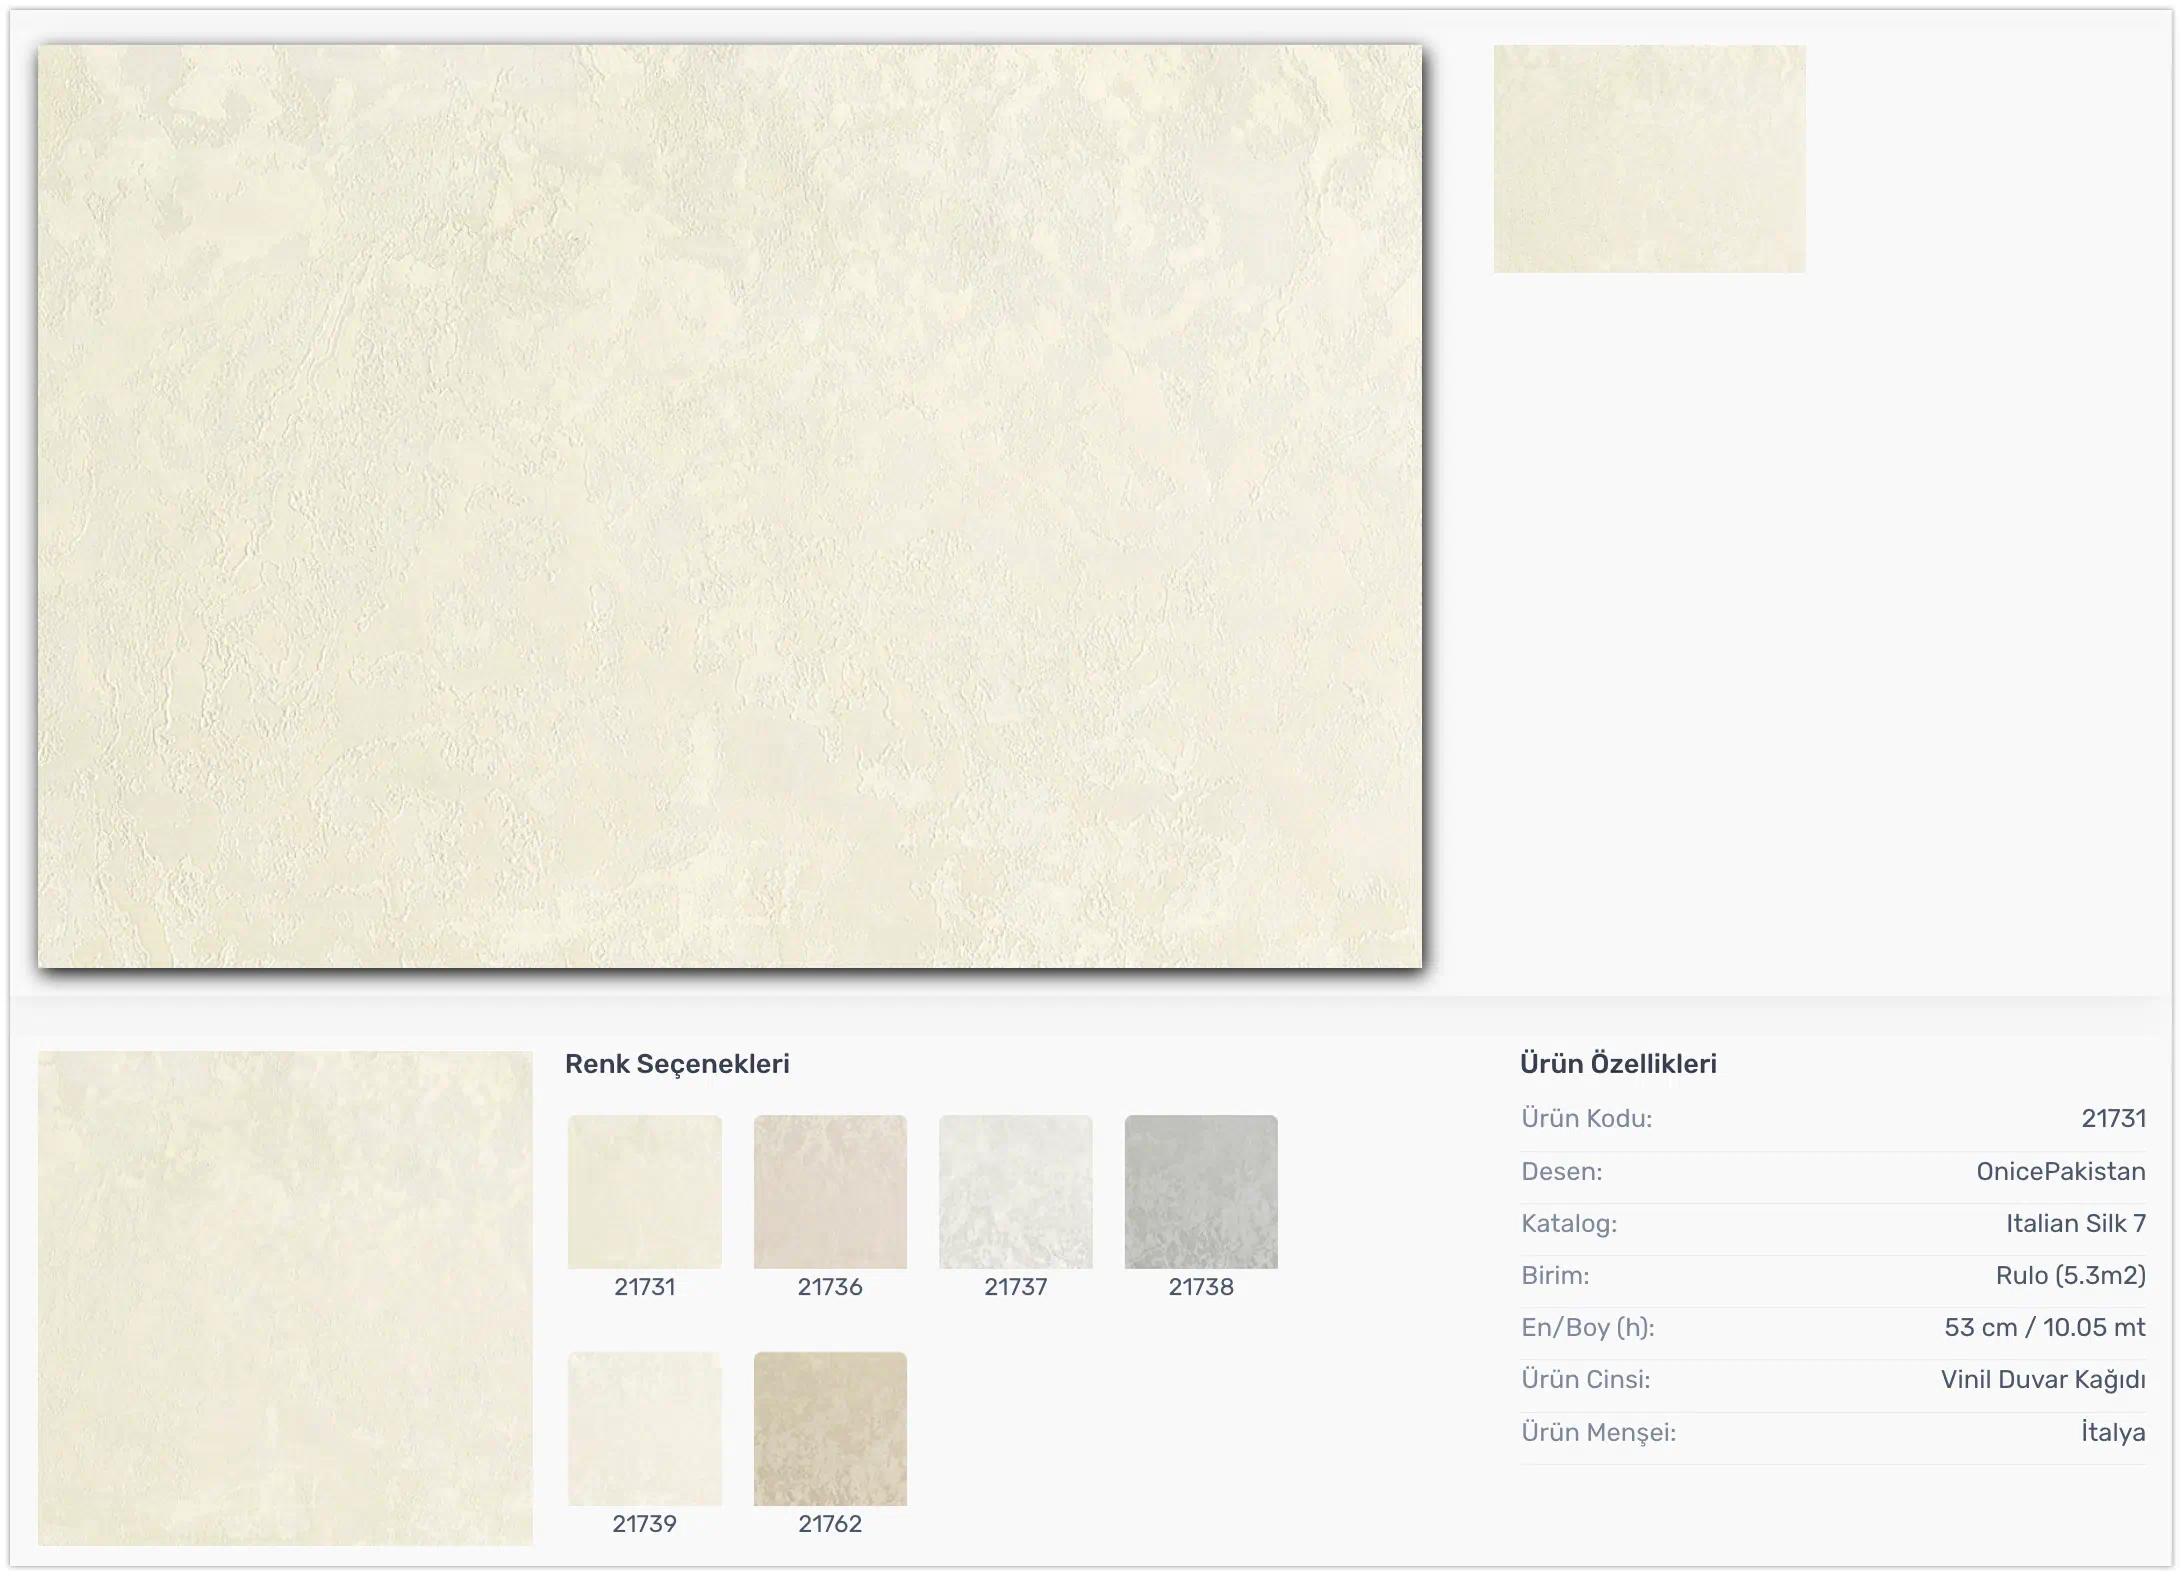Click the 'En/Boy (h):' label

(1588, 1328)
